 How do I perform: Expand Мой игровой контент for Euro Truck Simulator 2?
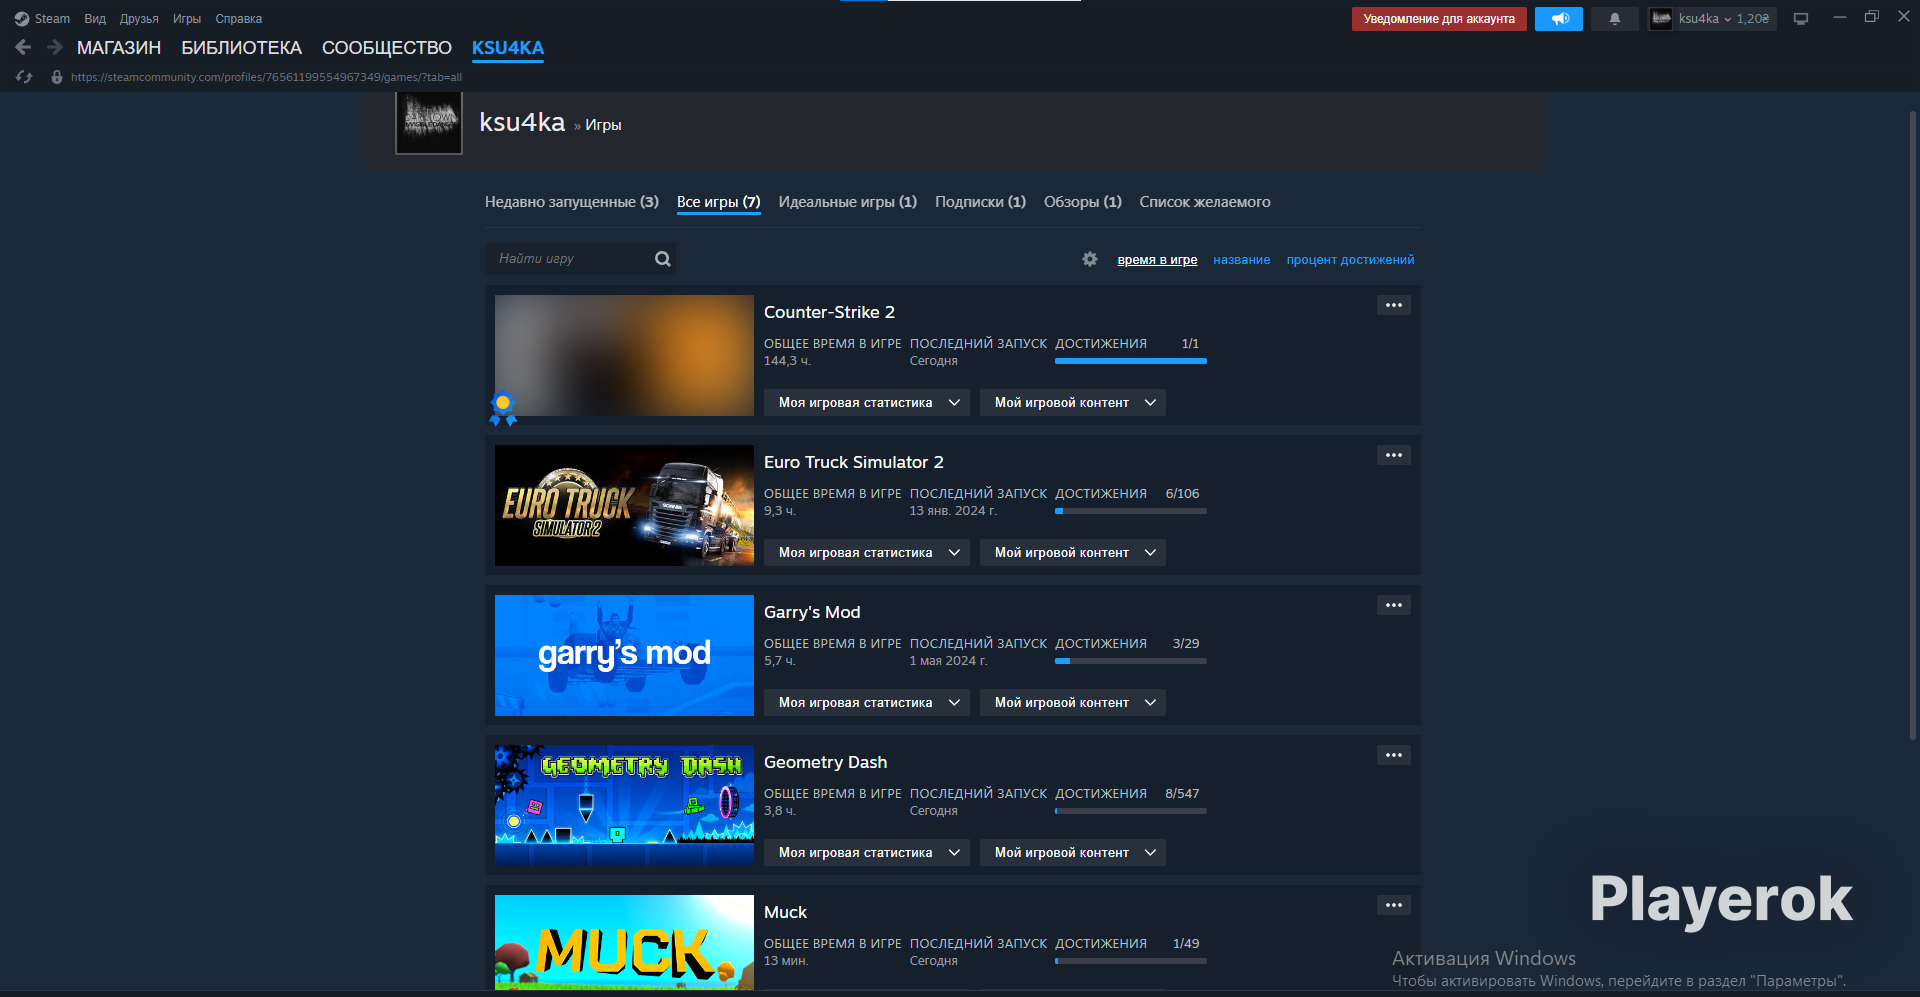(1073, 553)
